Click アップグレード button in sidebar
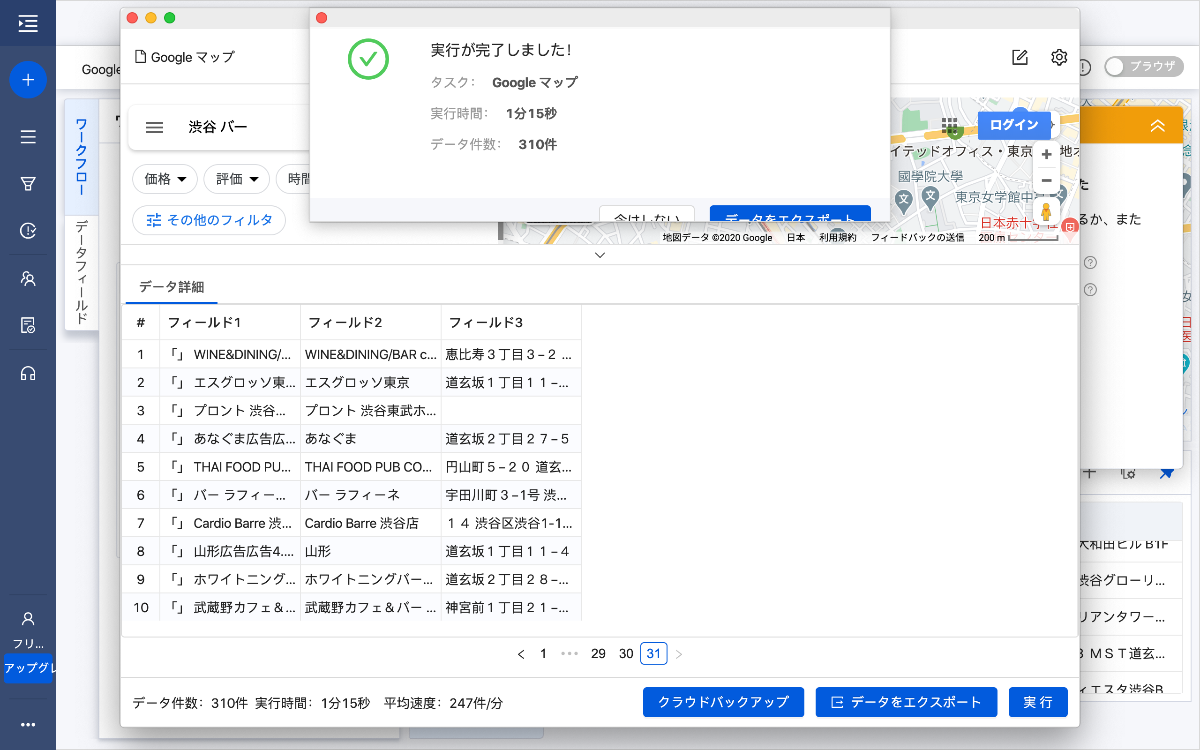The height and width of the screenshot is (750, 1200). point(28,668)
